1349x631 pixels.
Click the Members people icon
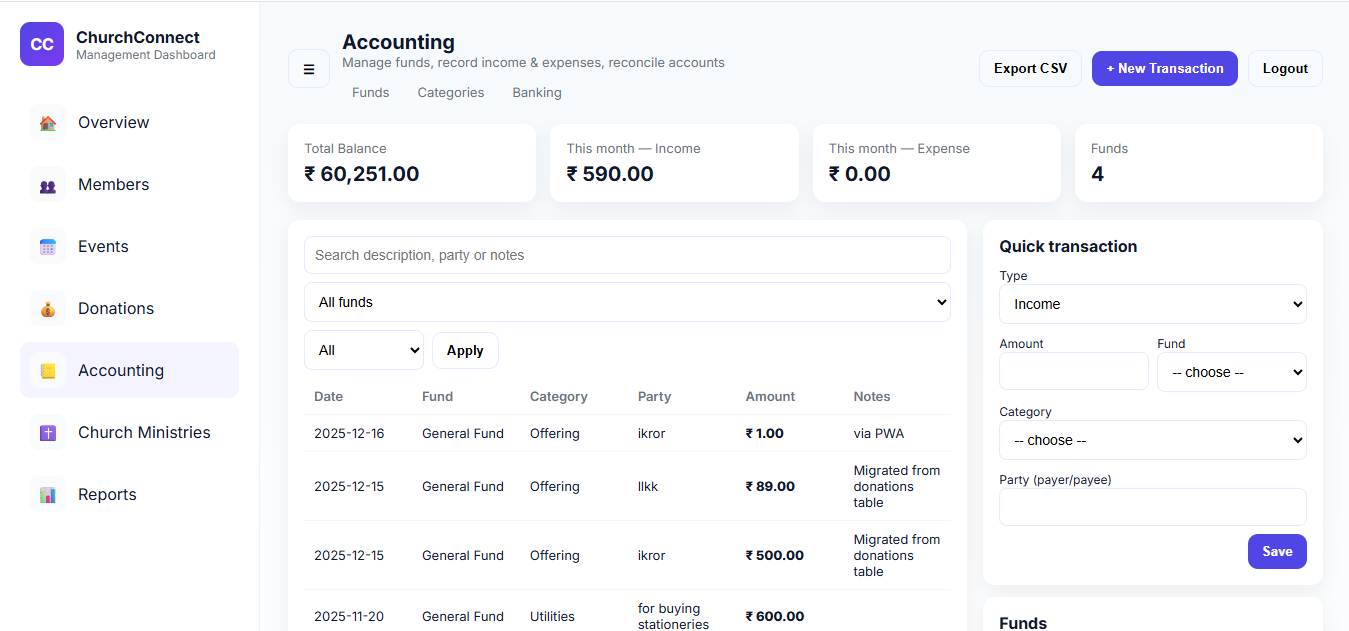48,185
